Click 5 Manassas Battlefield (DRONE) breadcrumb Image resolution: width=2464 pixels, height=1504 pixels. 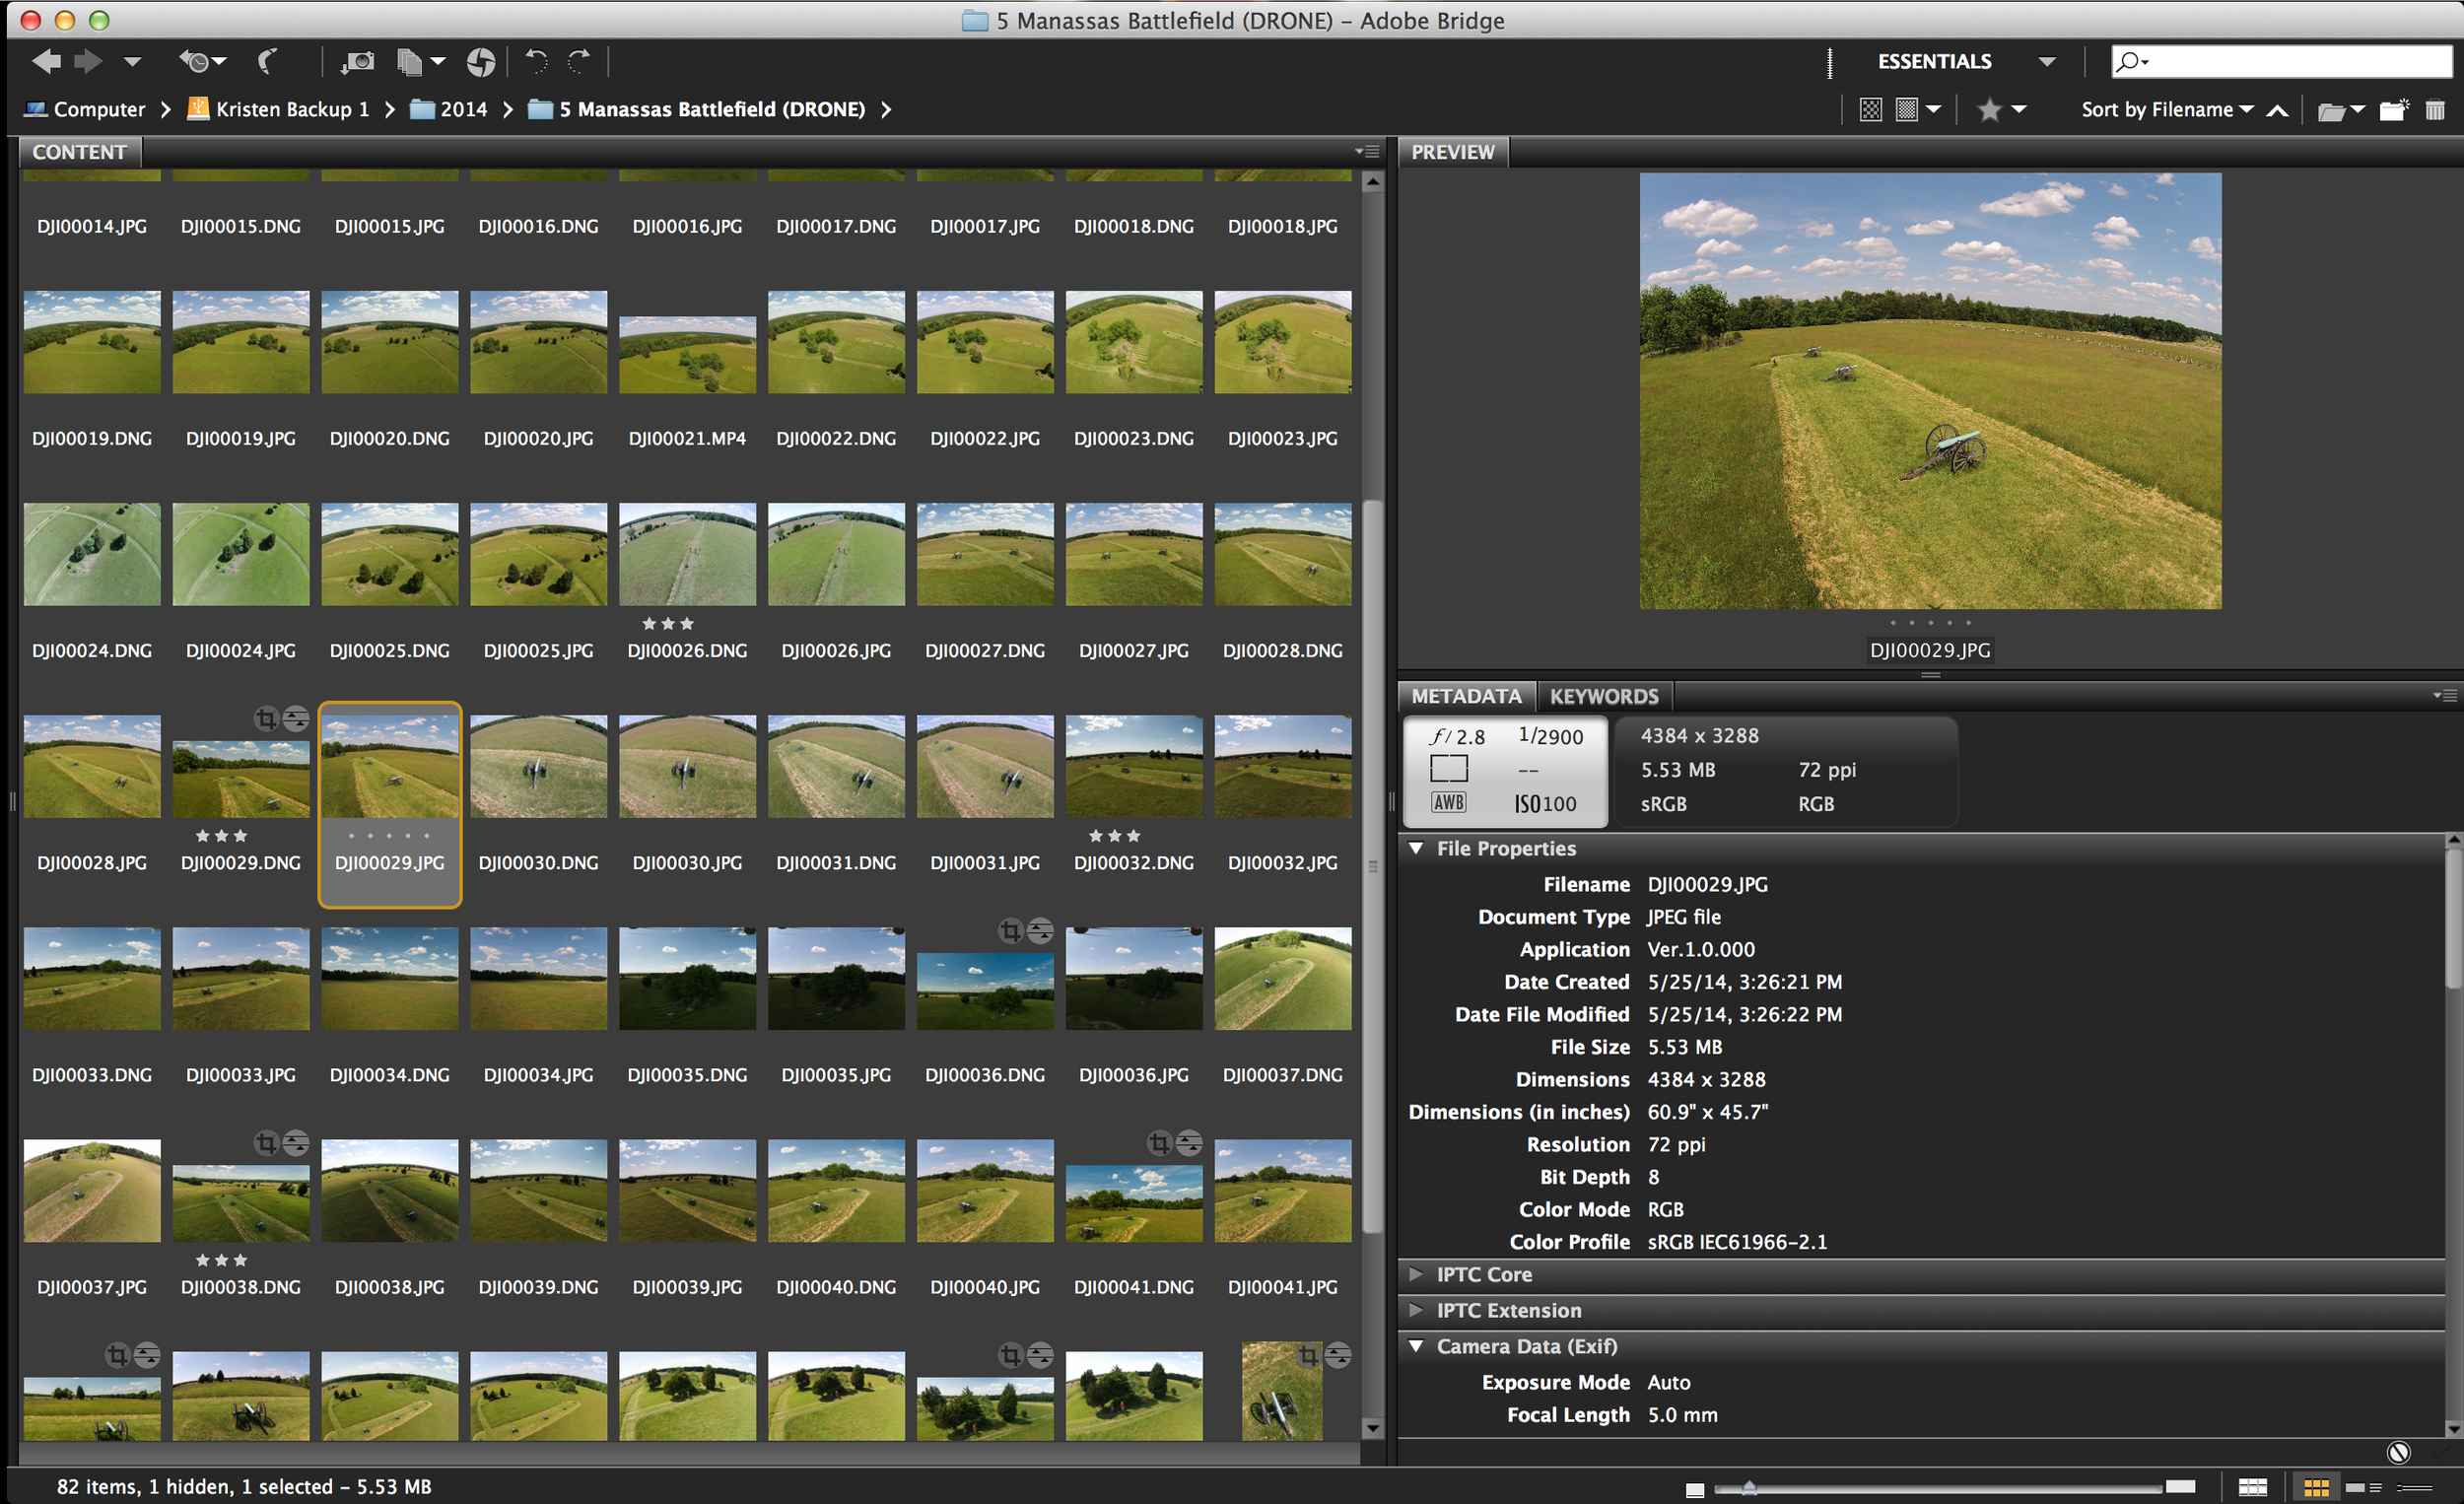pyautogui.click(x=697, y=109)
